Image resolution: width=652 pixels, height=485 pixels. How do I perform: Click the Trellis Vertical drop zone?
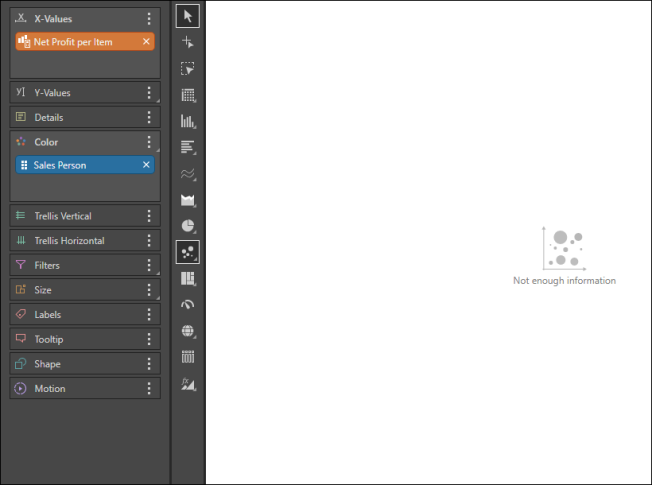[x=80, y=216]
